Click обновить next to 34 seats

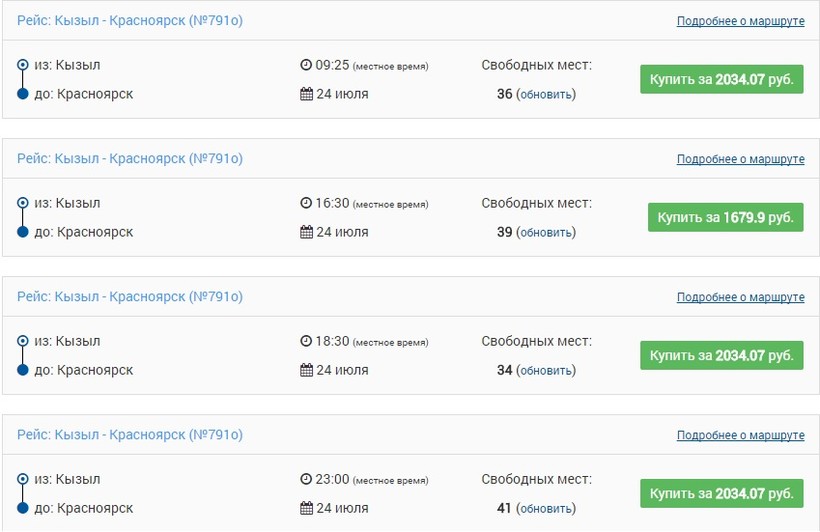coord(546,371)
